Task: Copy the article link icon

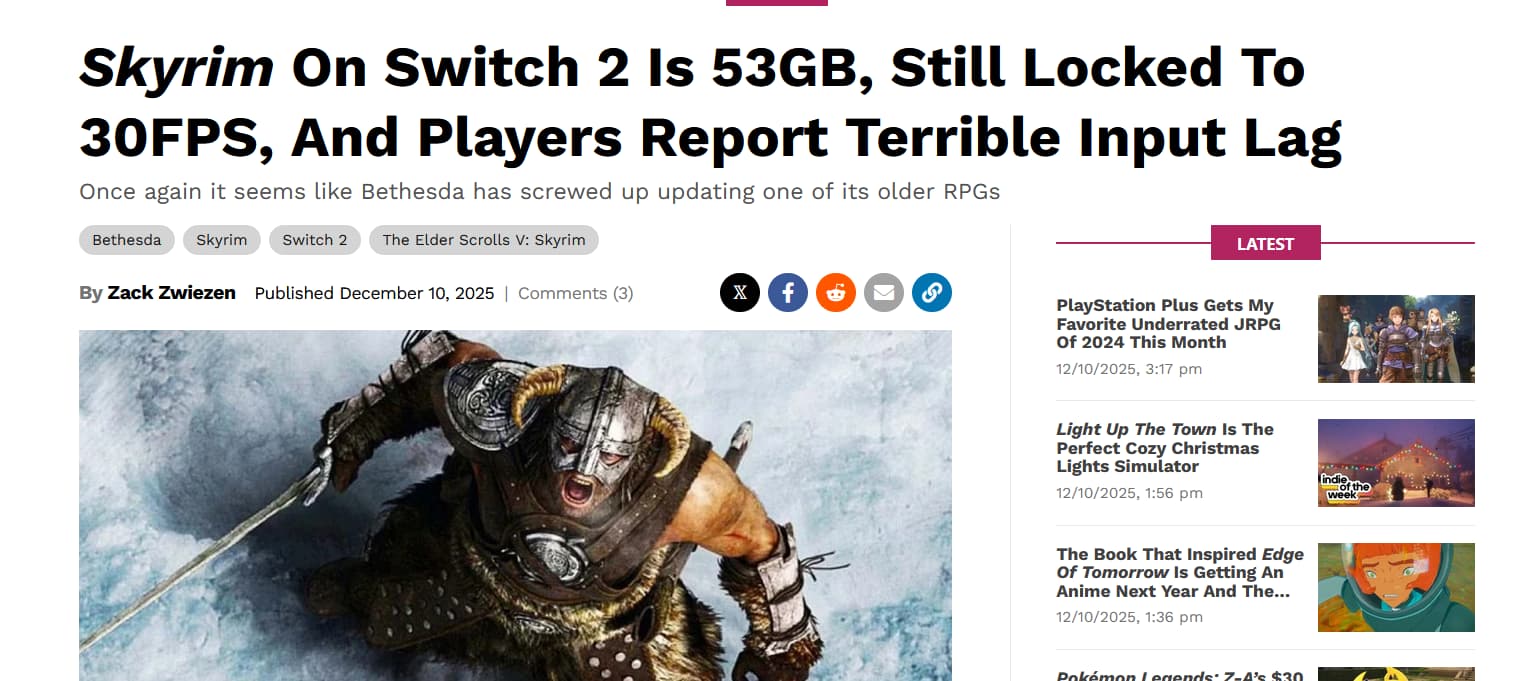Action: 932,293
